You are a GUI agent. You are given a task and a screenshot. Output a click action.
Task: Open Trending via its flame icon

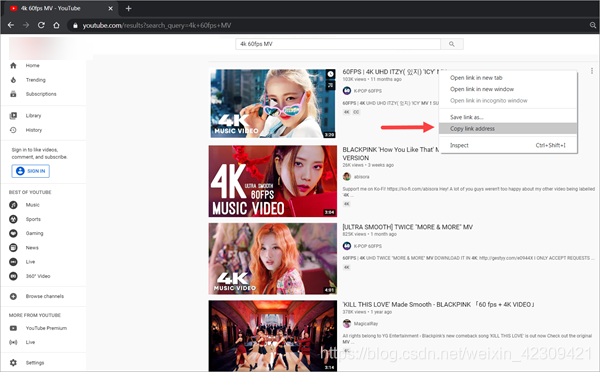(13, 80)
